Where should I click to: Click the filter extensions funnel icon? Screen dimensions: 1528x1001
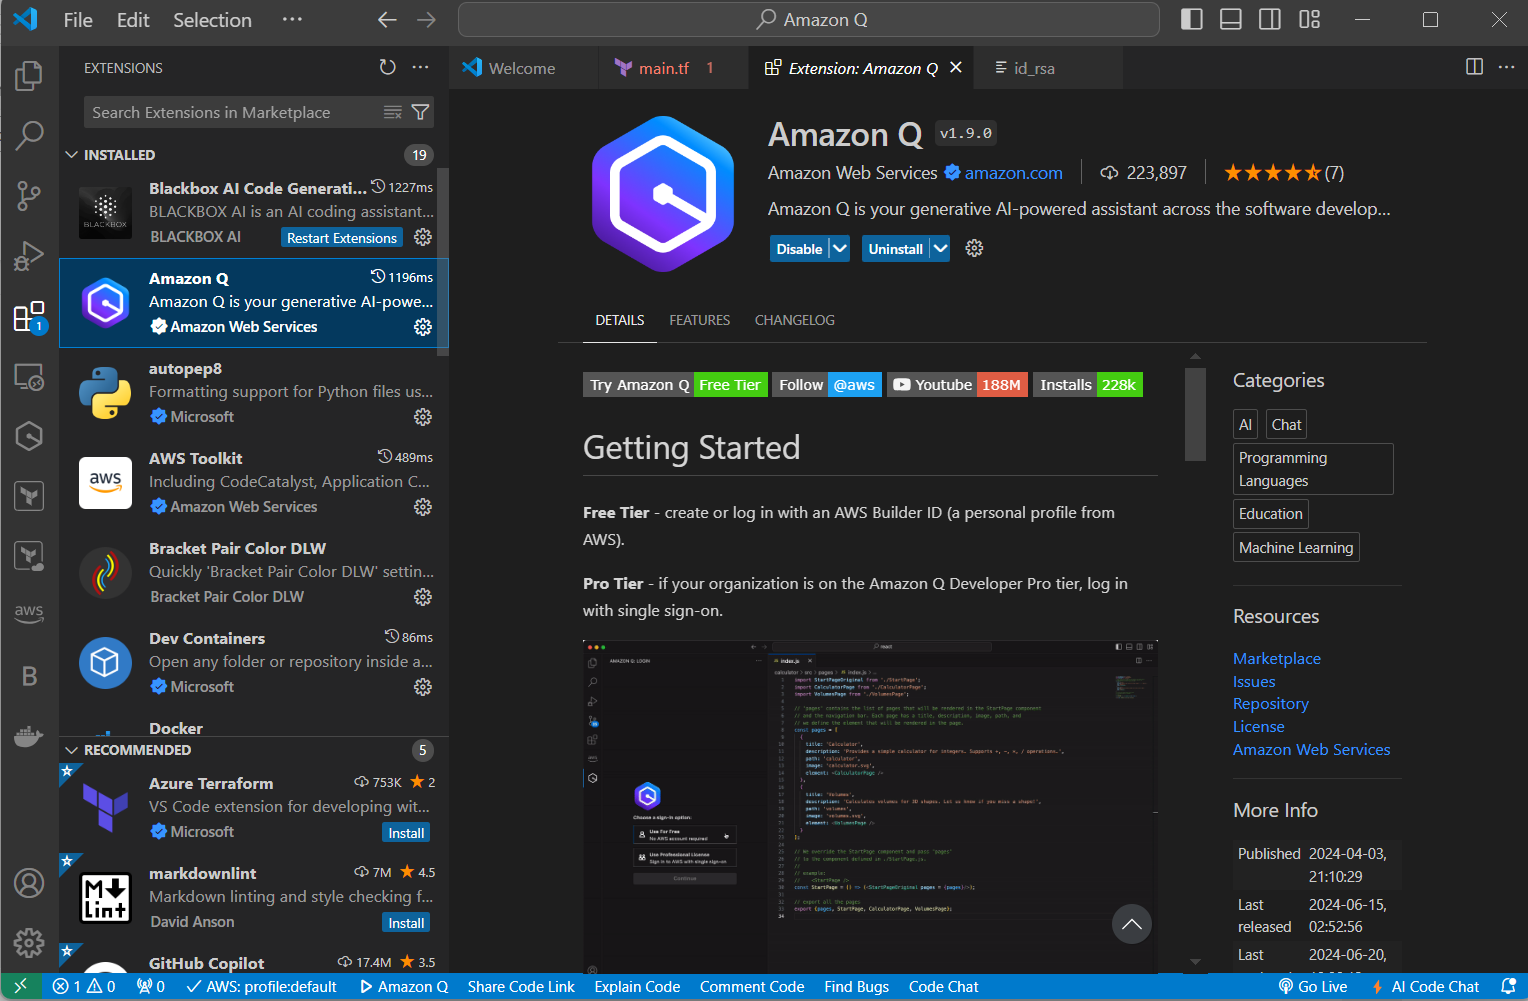coord(421,112)
